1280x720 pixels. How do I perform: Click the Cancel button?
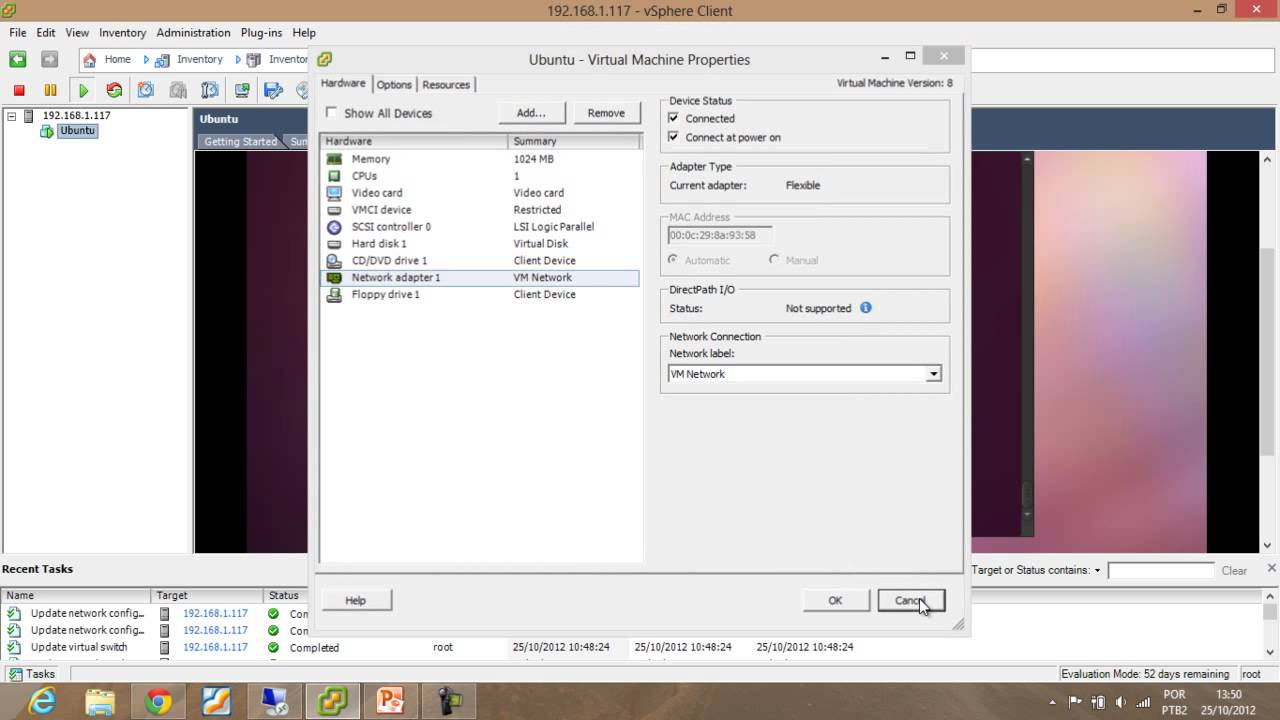pyautogui.click(x=910, y=600)
